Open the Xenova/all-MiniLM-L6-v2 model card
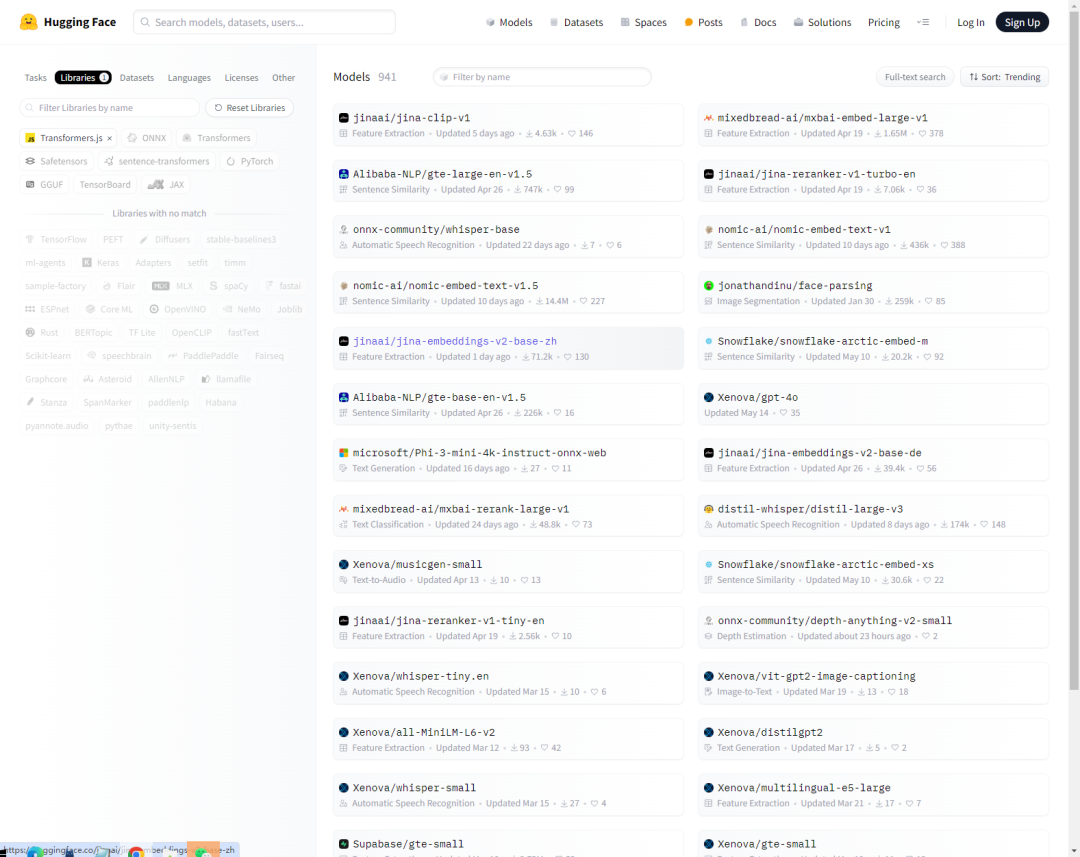The height and width of the screenshot is (857, 1080). (x=508, y=739)
